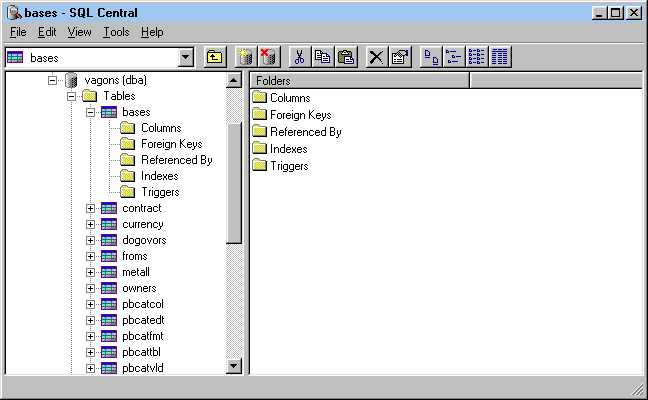Click the Tables folder icon in tree
Image resolution: width=648 pixels, height=400 pixels.
tap(90, 96)
